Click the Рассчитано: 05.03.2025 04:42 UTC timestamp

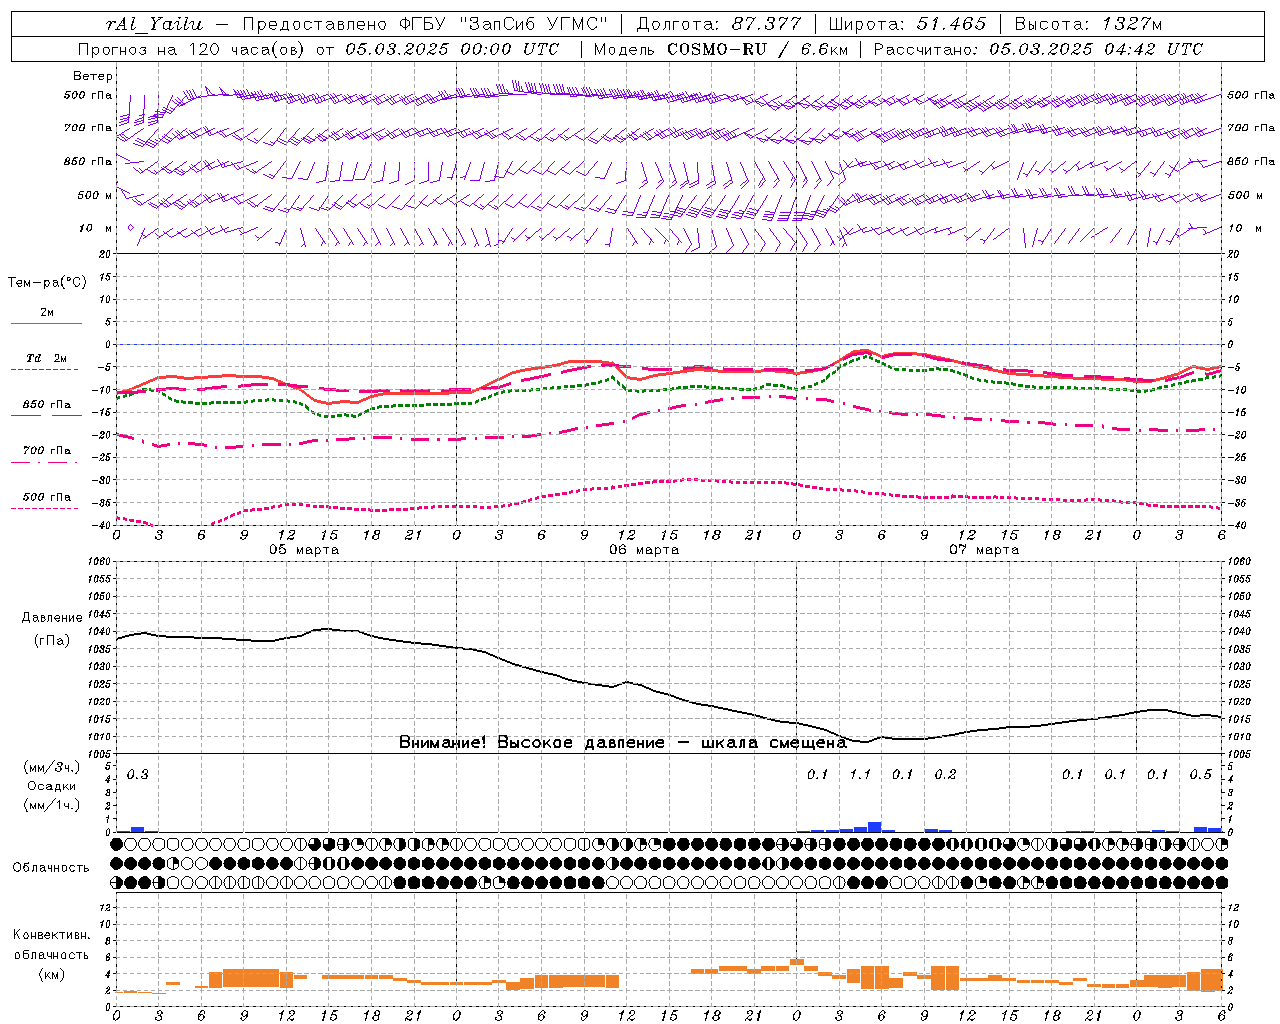tap(1038, 49)
